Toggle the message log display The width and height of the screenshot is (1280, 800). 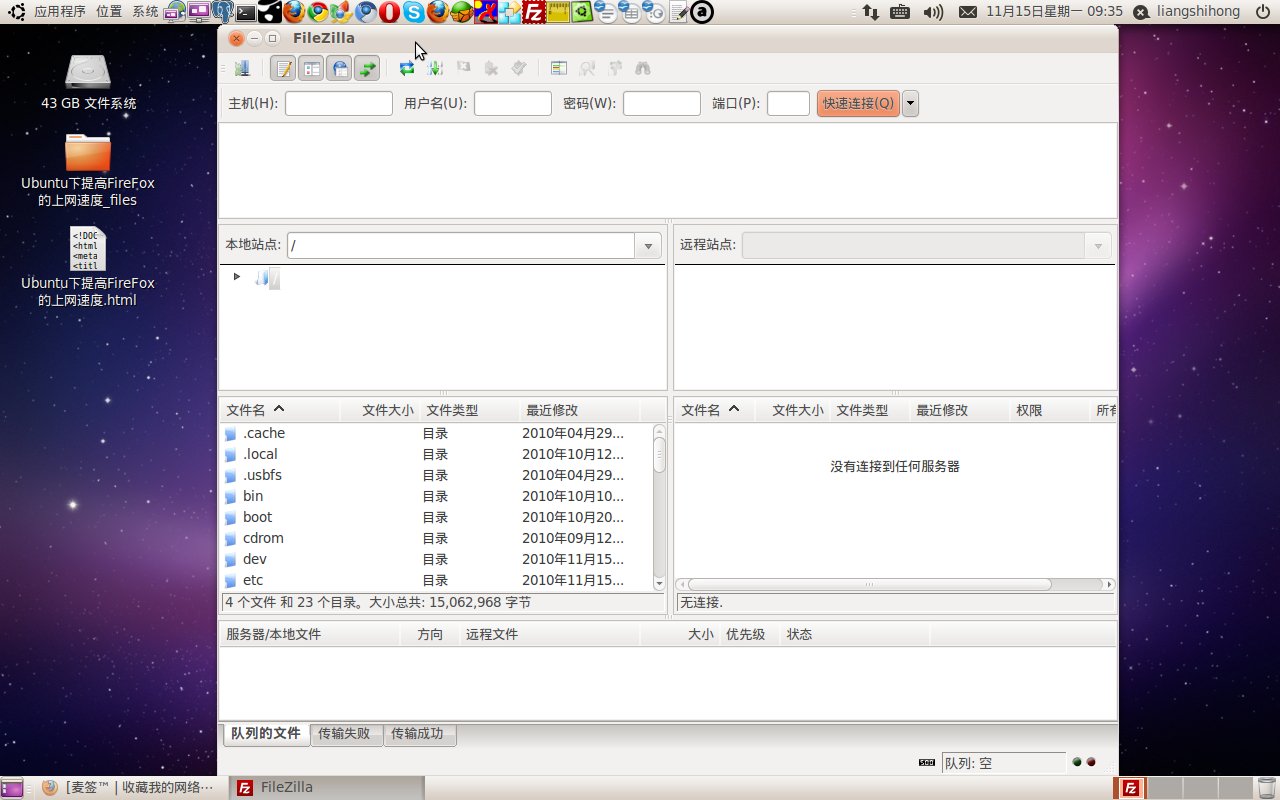click(282, 68)
